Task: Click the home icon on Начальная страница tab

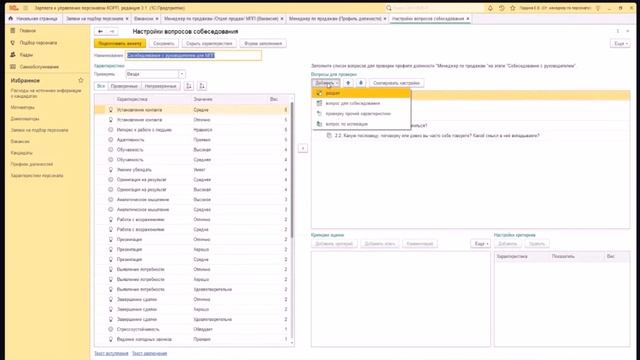Action: coord(11,18)
